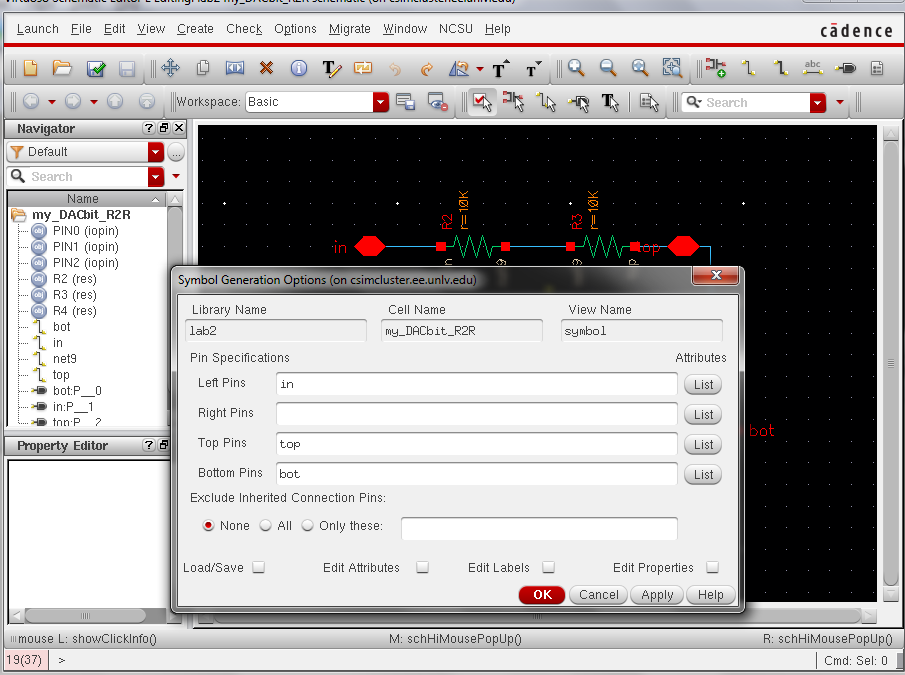Open the Migrate menu
905x675 pixels.
tap(349, 29)
